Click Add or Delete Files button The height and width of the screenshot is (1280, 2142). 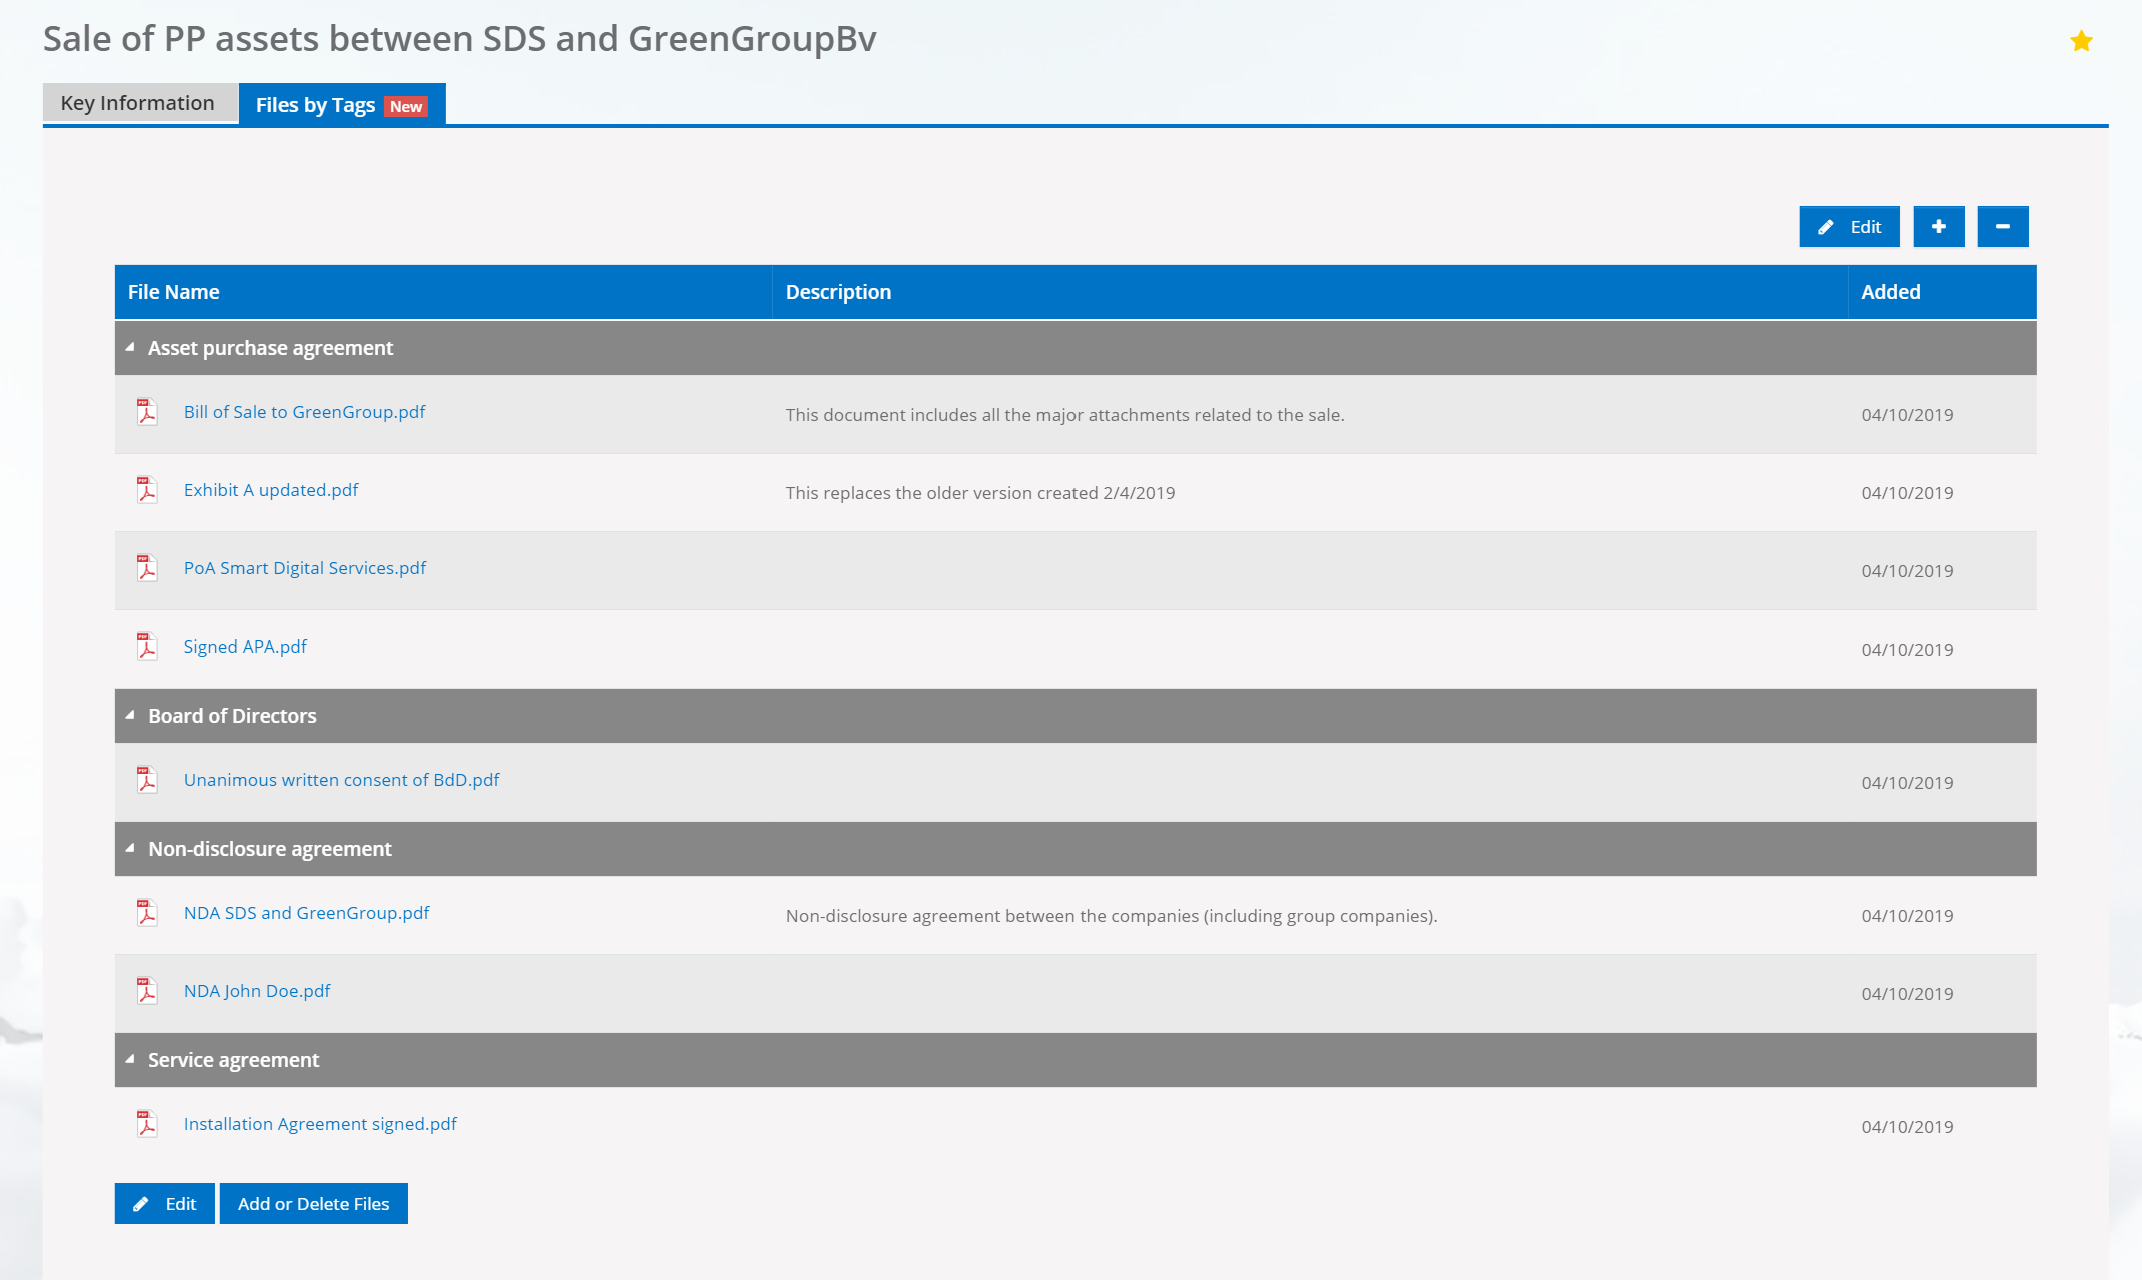[x=313, y=1204]
